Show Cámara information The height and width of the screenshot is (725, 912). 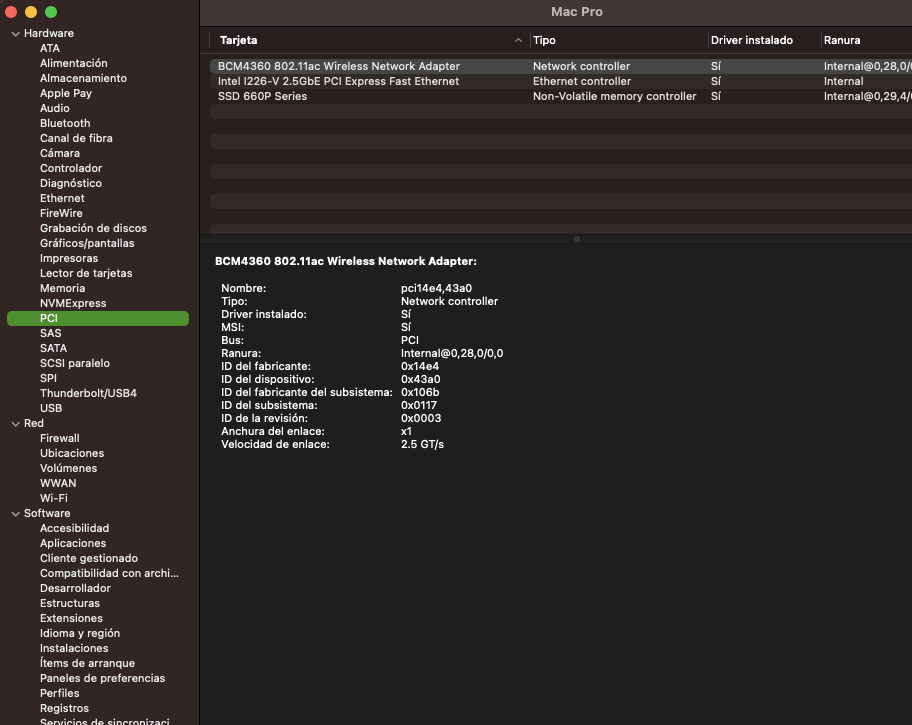(x=60, y=154)
